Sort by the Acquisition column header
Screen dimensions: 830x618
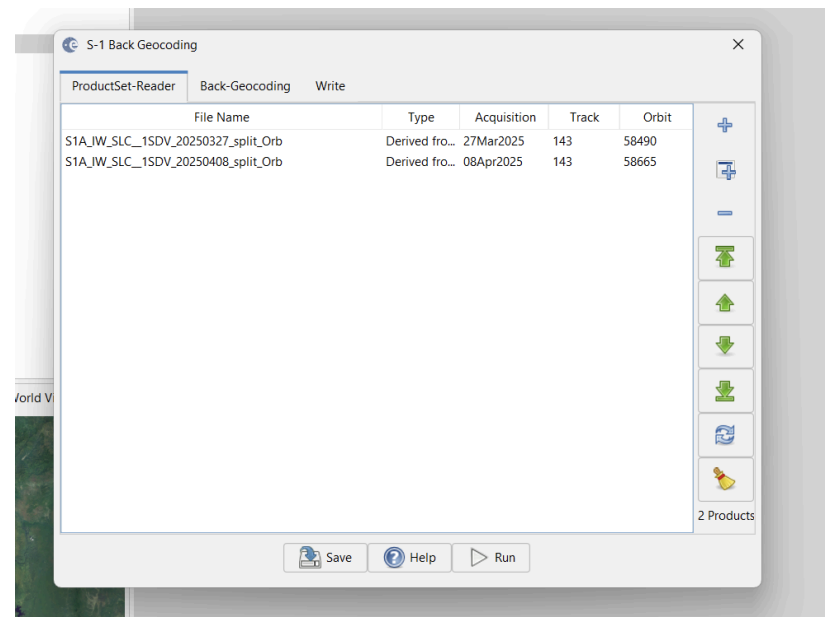[505, 117]
